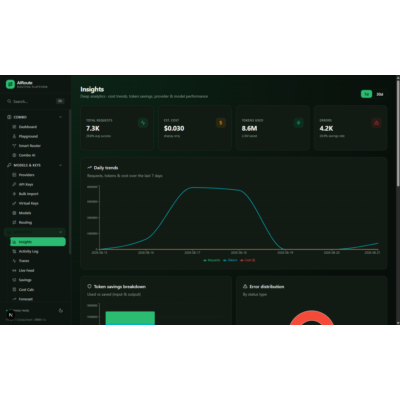
Task: Open Traces sidebar icon
Action: click(x=14, y=261)
